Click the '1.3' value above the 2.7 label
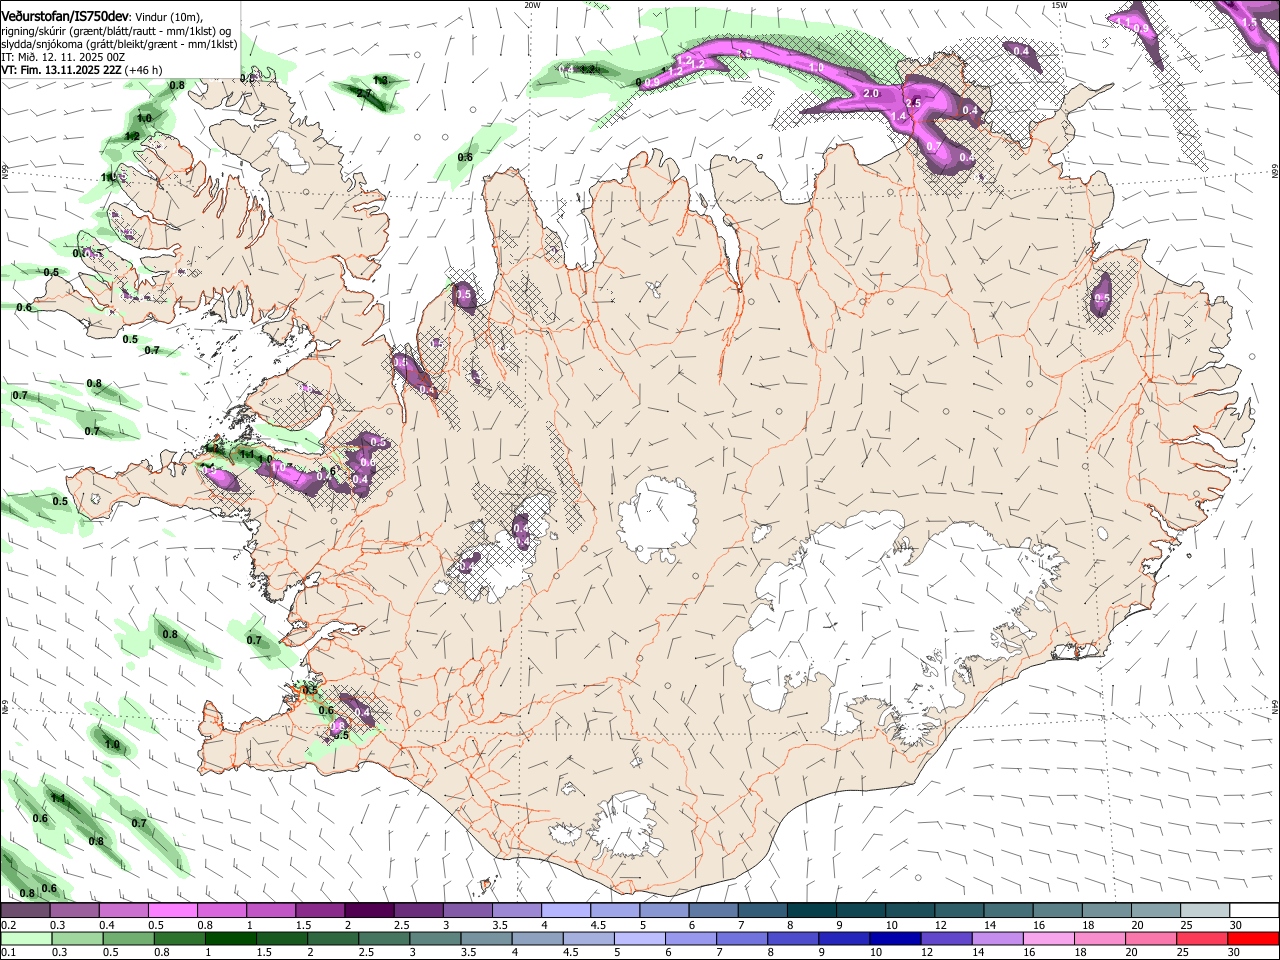Screen dimensions: 1280x960 (380, 80)
